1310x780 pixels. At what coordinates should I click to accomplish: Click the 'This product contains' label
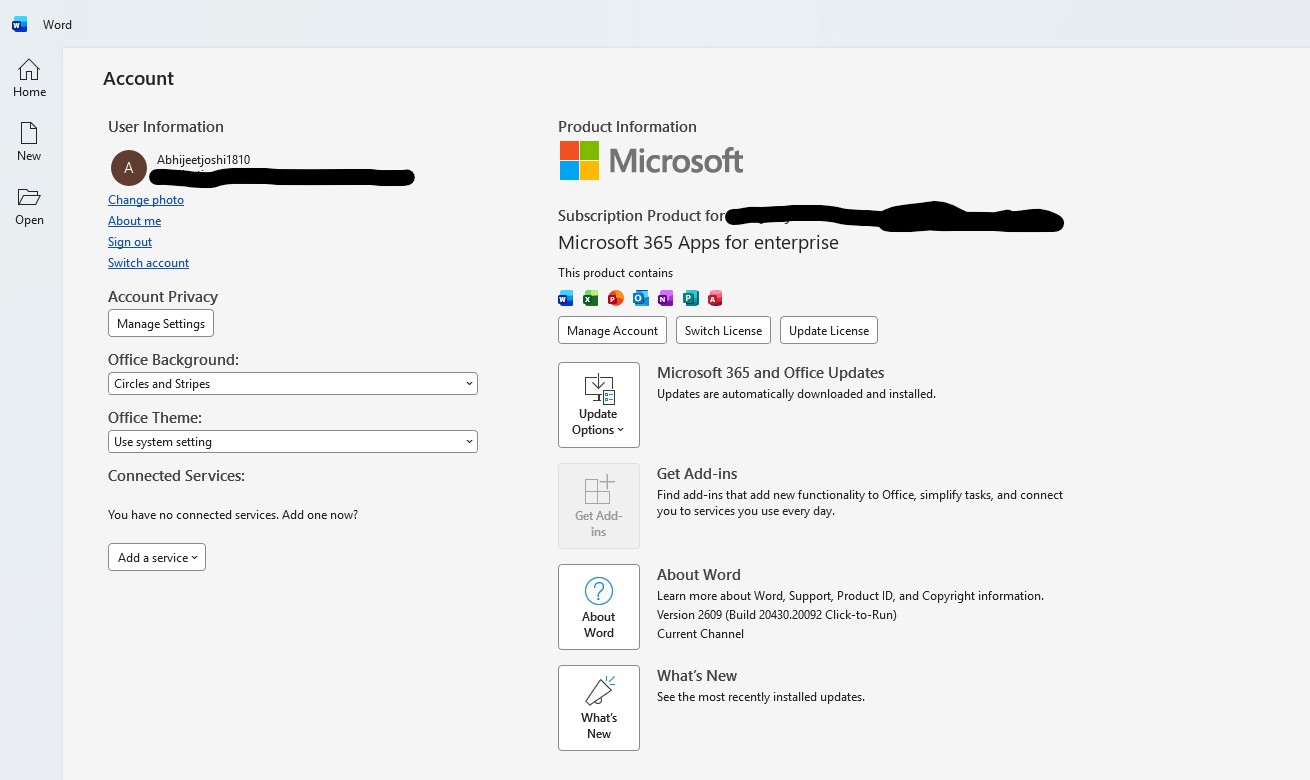[615, 273]
